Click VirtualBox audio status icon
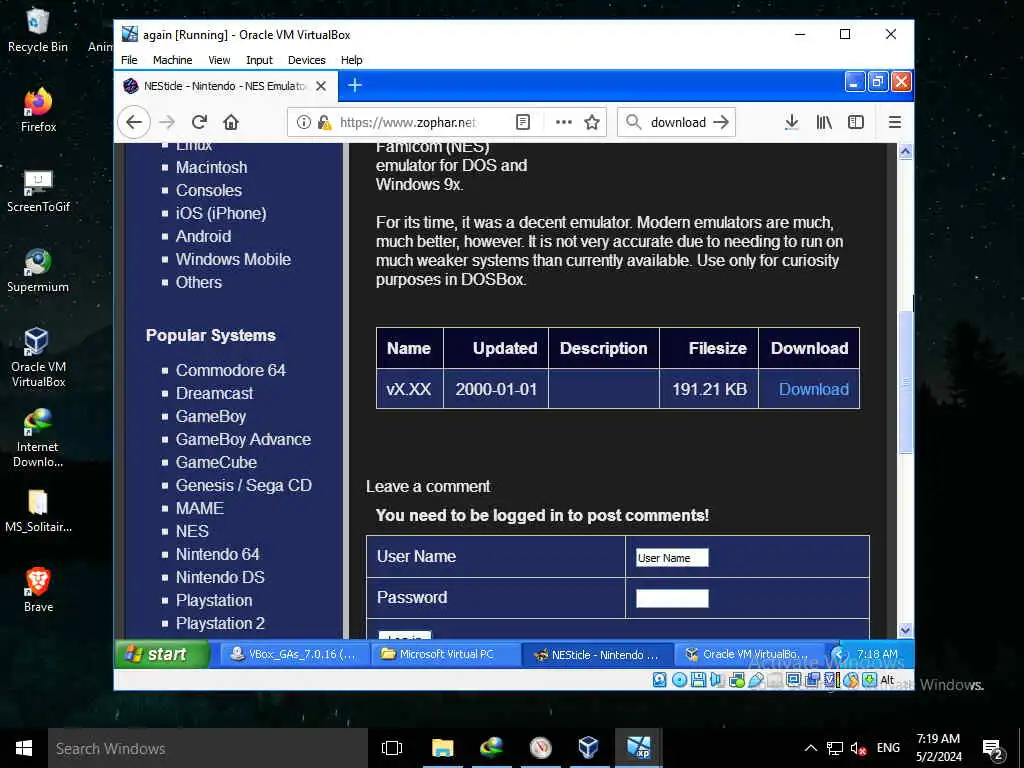This screenshot has width=1024, height=768. click(x=717, y=680)
